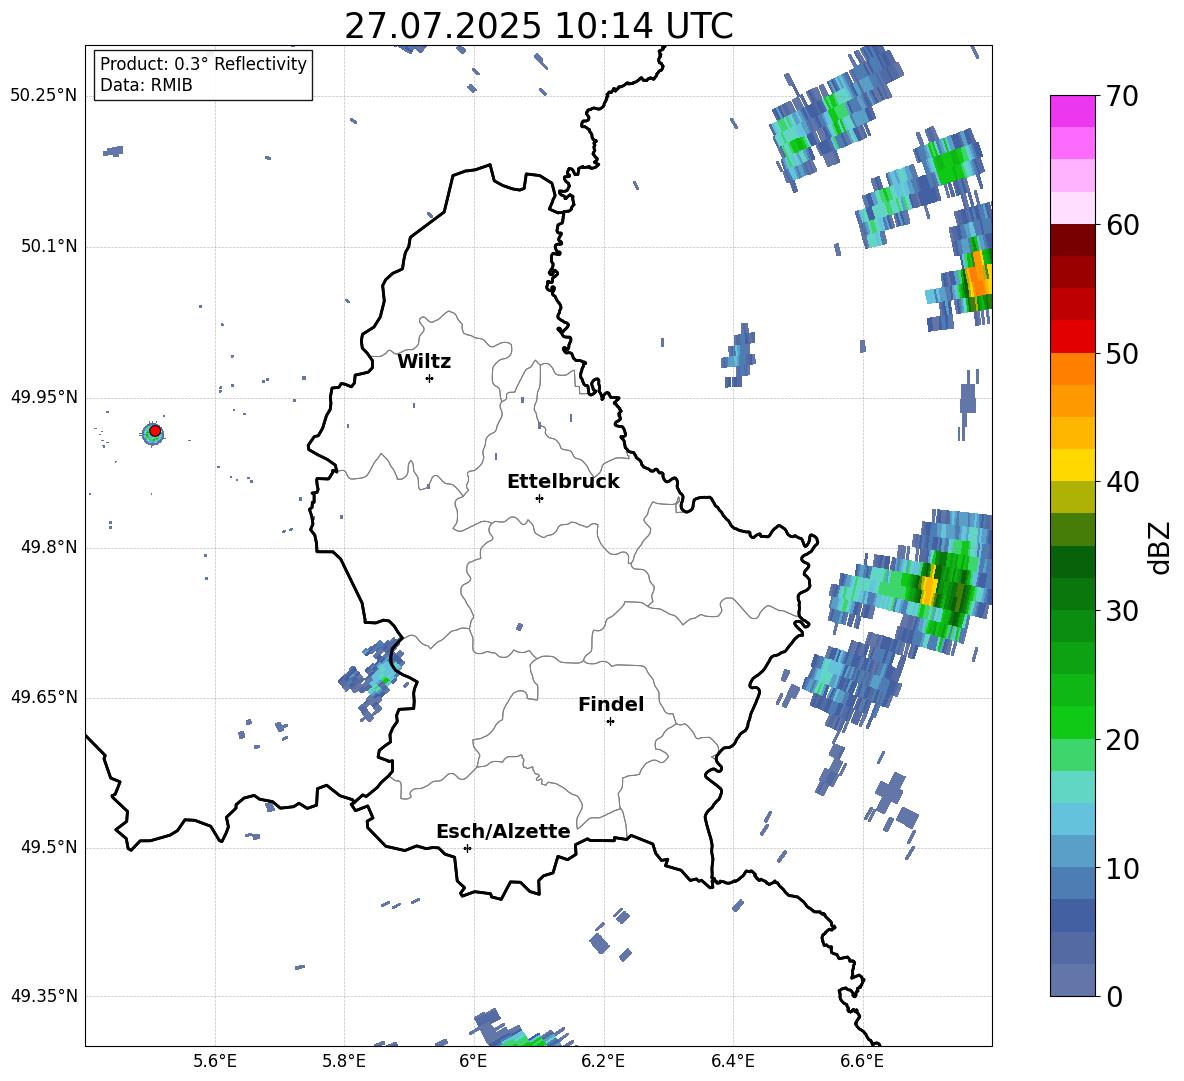Click the magenta 70 dBZ colorbar segment

point(1072,111)
